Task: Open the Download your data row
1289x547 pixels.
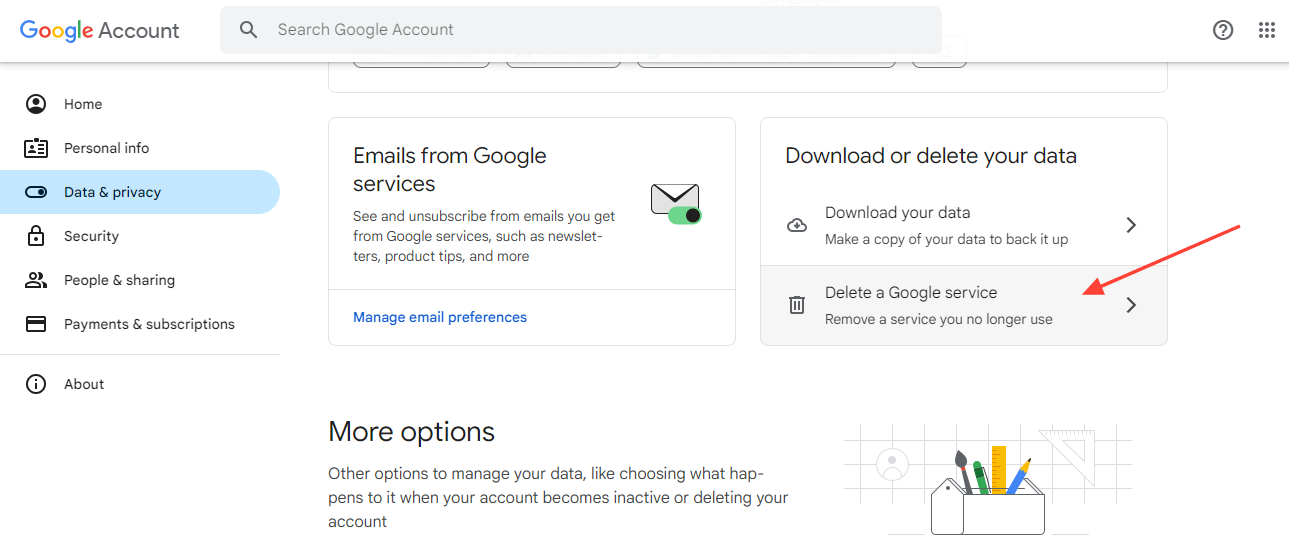Action: click(964, 225)
